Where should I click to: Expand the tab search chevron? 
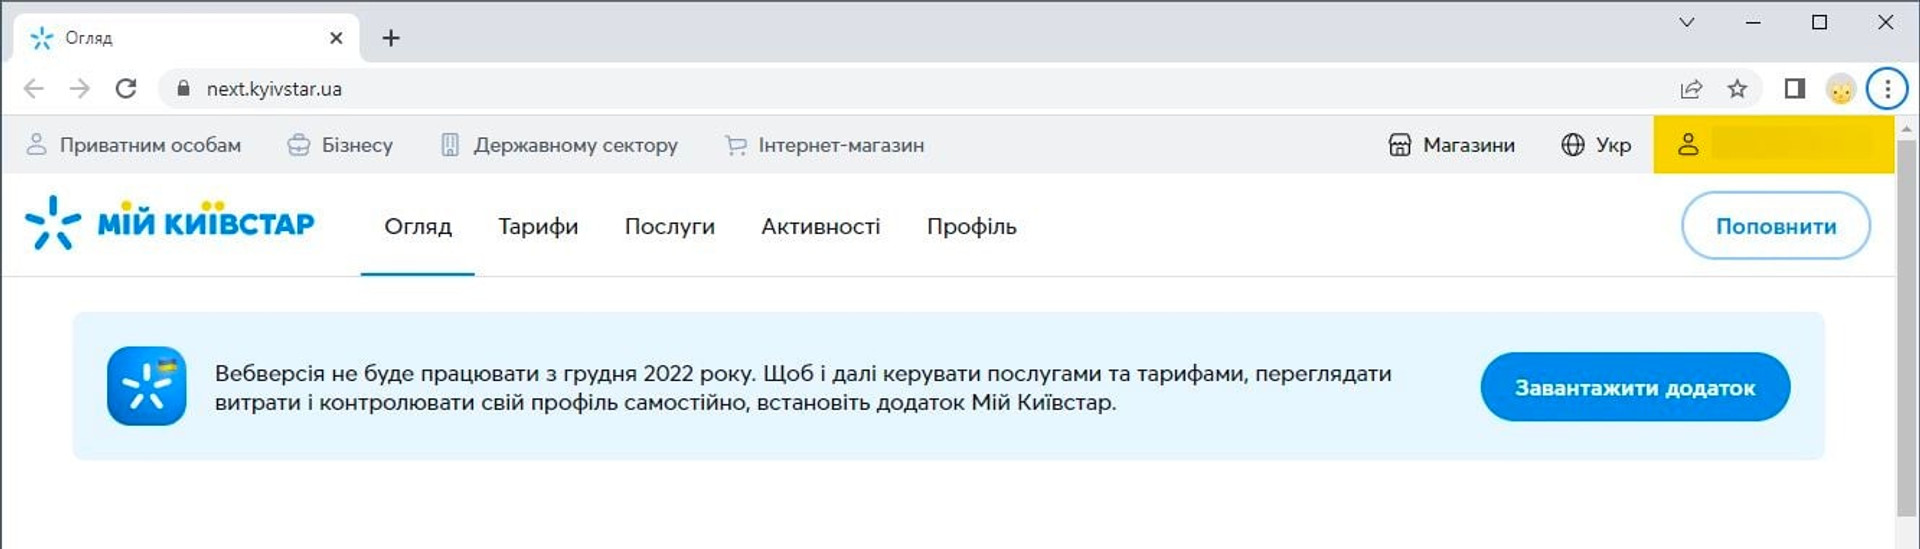[x=1687, y=22]
